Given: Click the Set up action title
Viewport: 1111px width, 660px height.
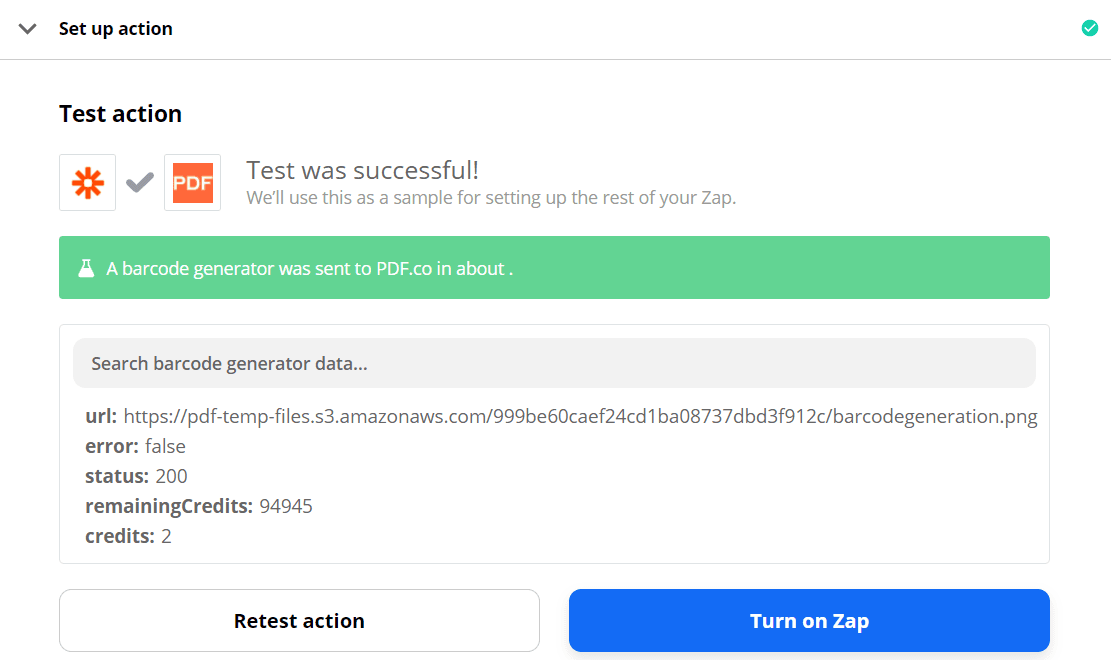Looking at the screenshot, I should pos(115,28).
